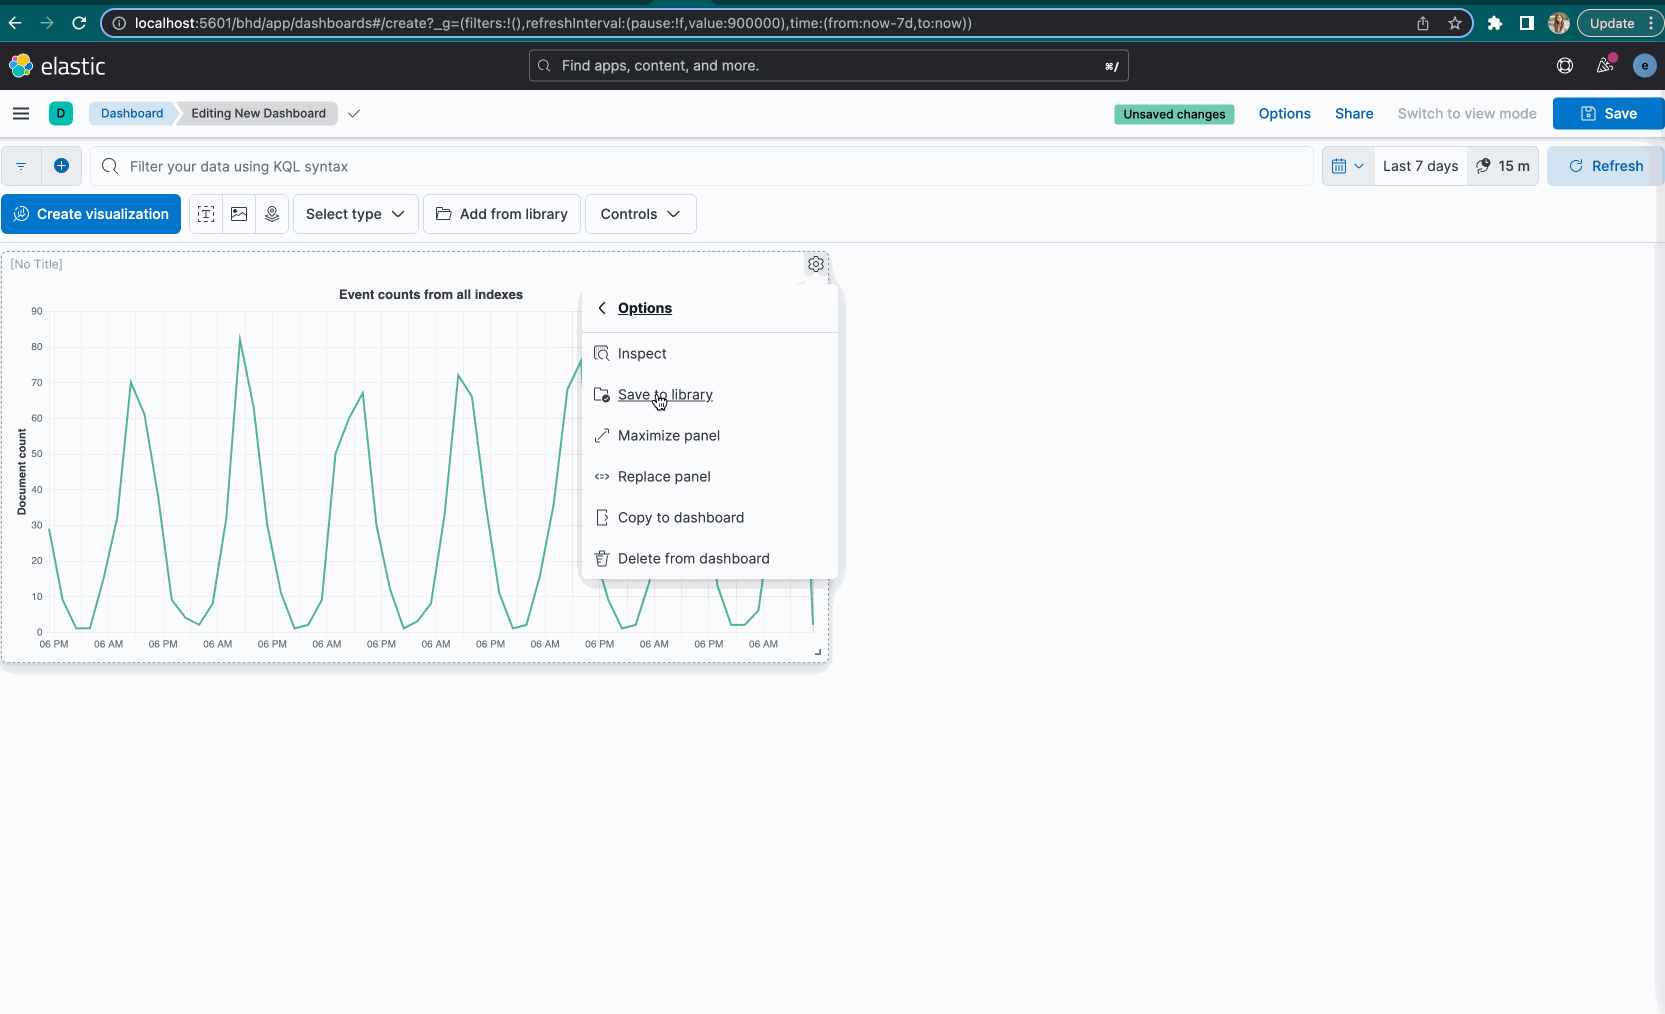
Task: Add a filter with the plus icon
Action: [62, 165]
